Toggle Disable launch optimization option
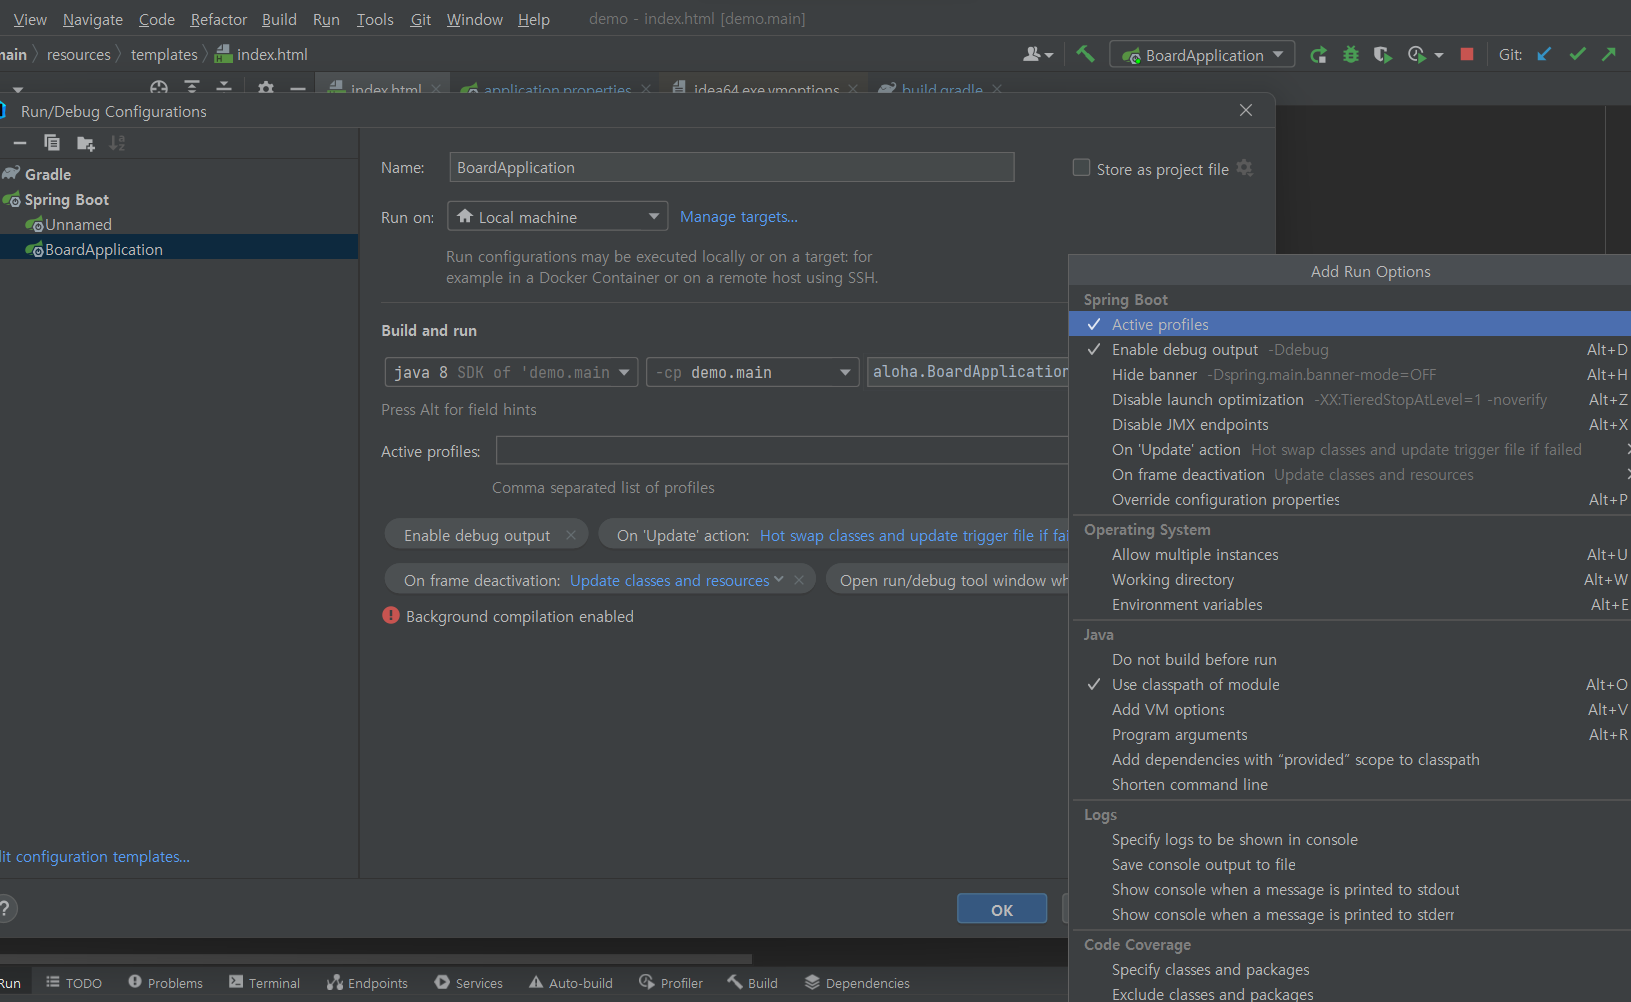Screen dimensions: 1631x1002 1350,399
